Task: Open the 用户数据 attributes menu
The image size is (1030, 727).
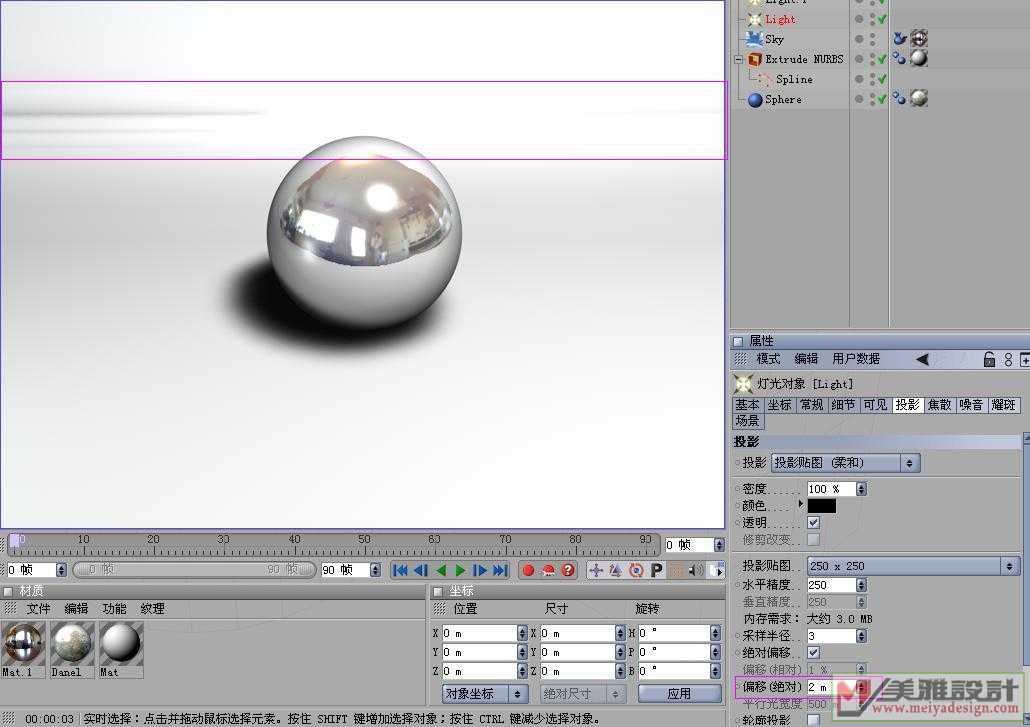Action: pyautogui.click(x=856, y=359)
